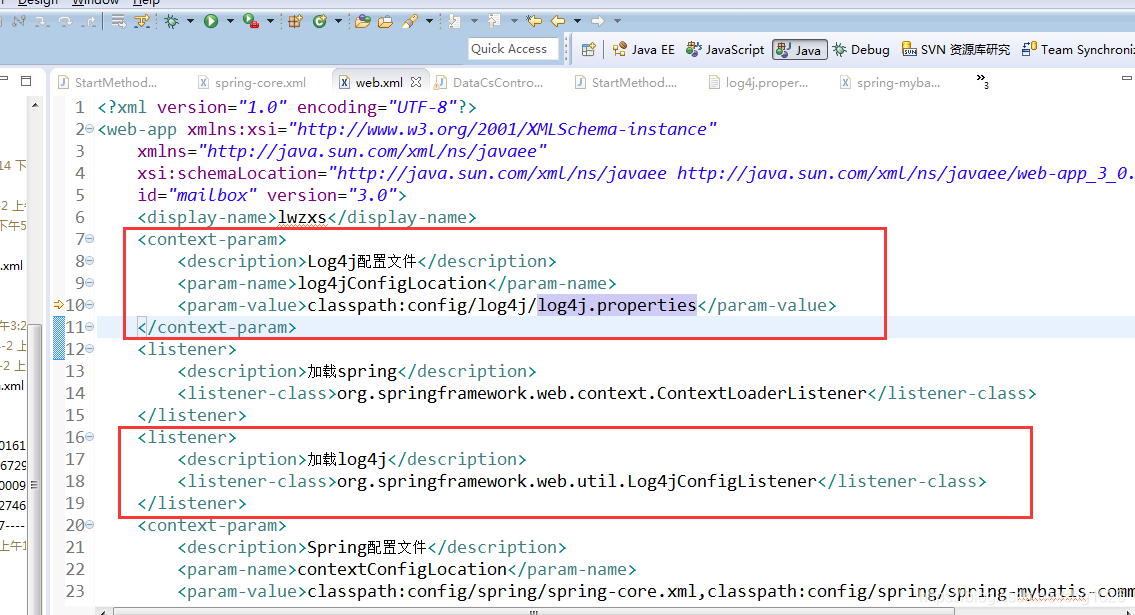Select the Java perspective button
This screenshot has height=615, width=1135.
[799, 49]
